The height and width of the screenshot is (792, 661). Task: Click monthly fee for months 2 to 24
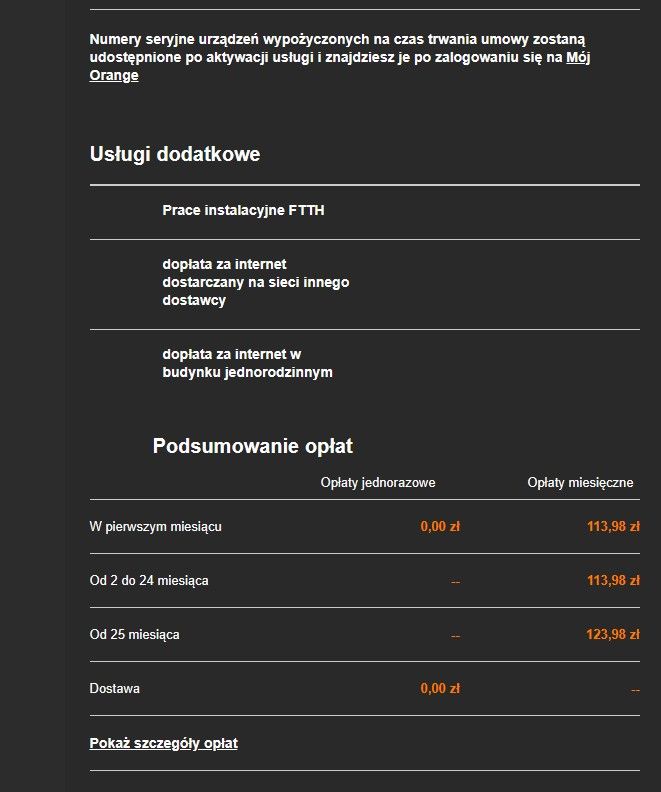[613, 581]
